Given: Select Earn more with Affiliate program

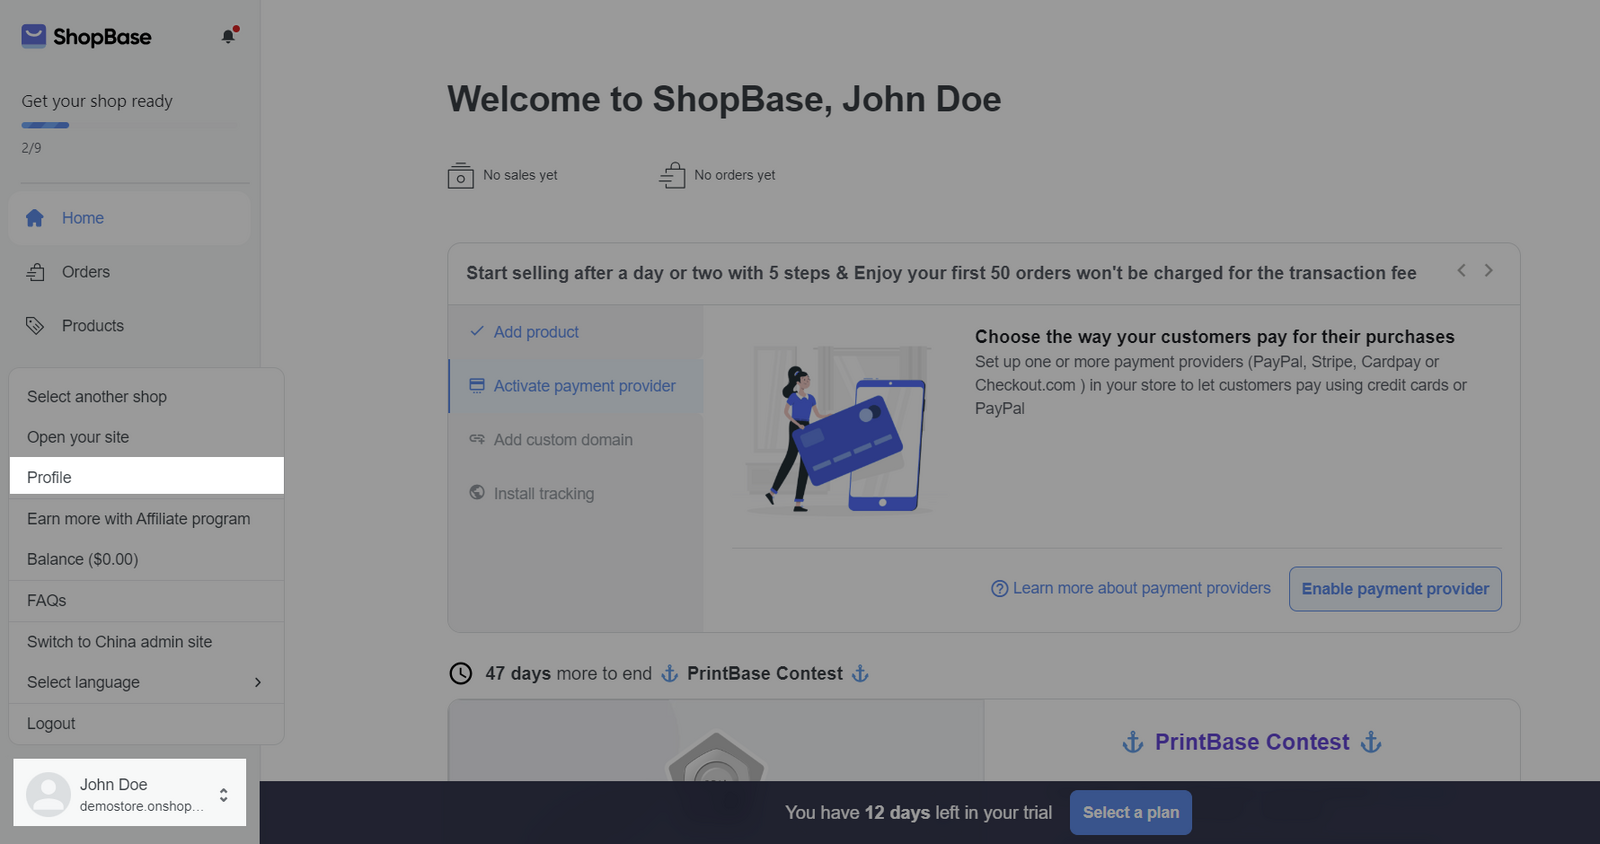Looking at the screenshot, I should pyautogui.click(x=147, y=519).
